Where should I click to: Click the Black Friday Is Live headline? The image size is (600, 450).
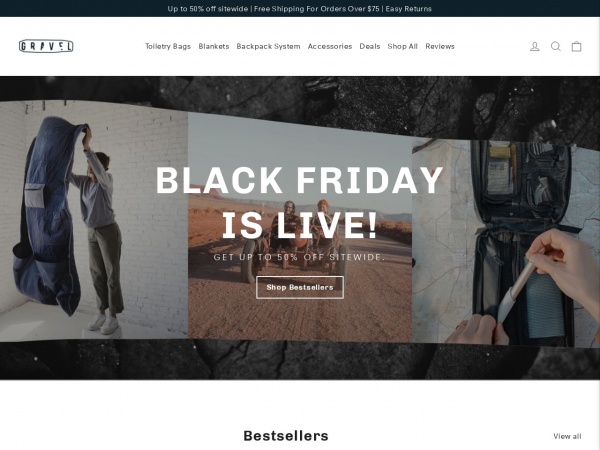[x=300, y=202]
